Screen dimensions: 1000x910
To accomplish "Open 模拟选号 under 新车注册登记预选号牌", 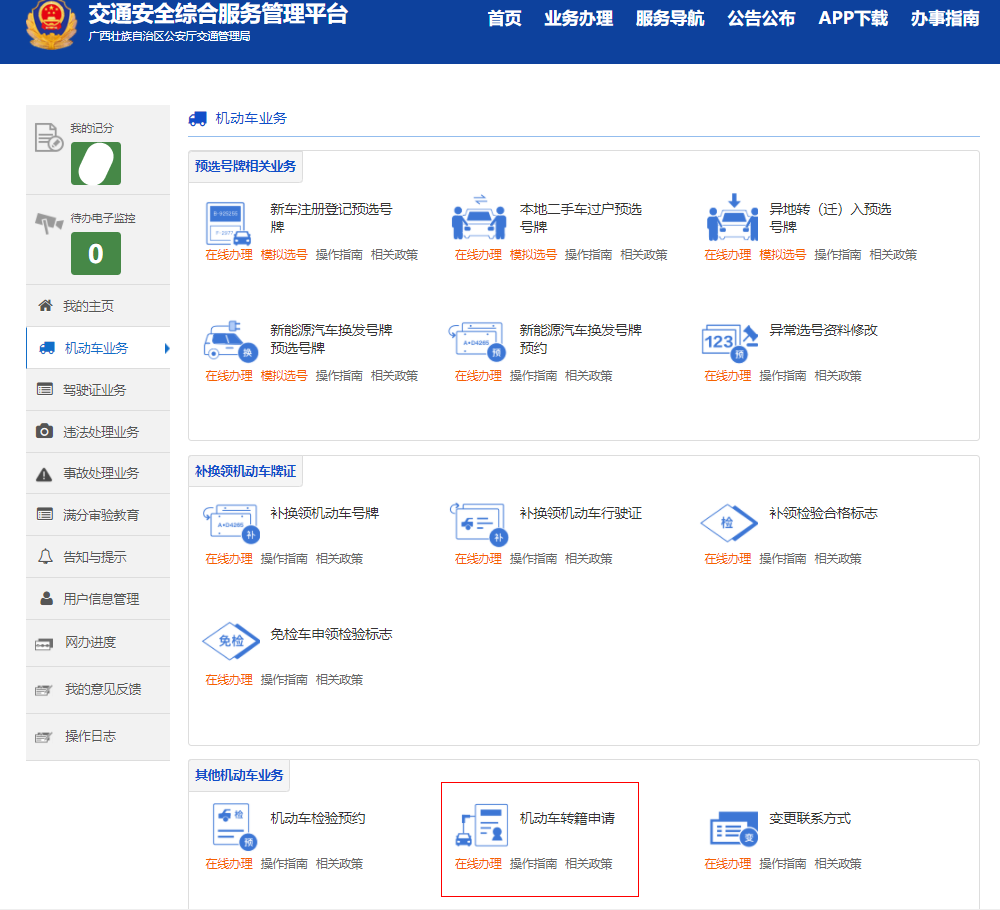I will tap(283, 254).
